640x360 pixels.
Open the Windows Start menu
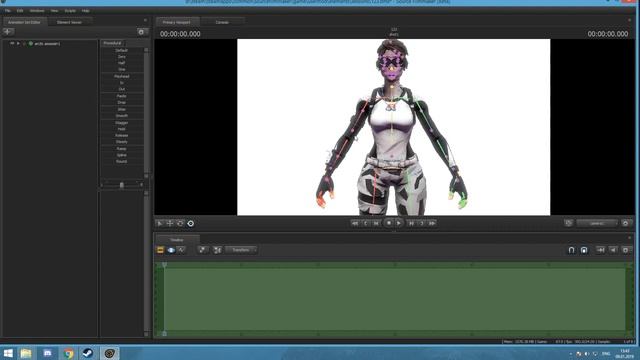pos(8,353)
